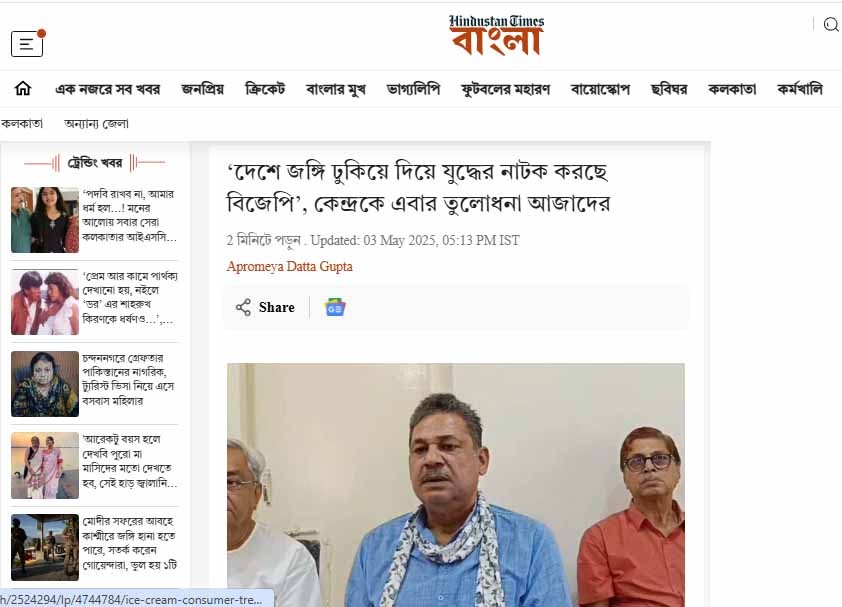
Task: Open the hamburger menu icon
Action: (x=27, y=44)
